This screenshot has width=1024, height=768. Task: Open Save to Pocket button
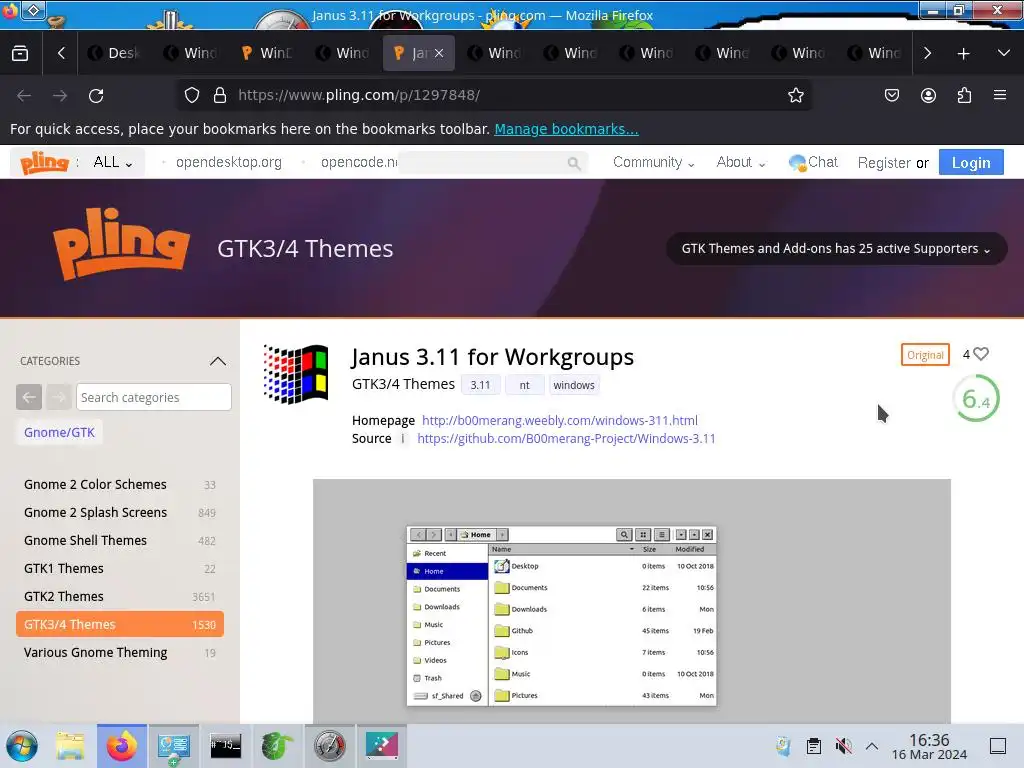point(891,95)
